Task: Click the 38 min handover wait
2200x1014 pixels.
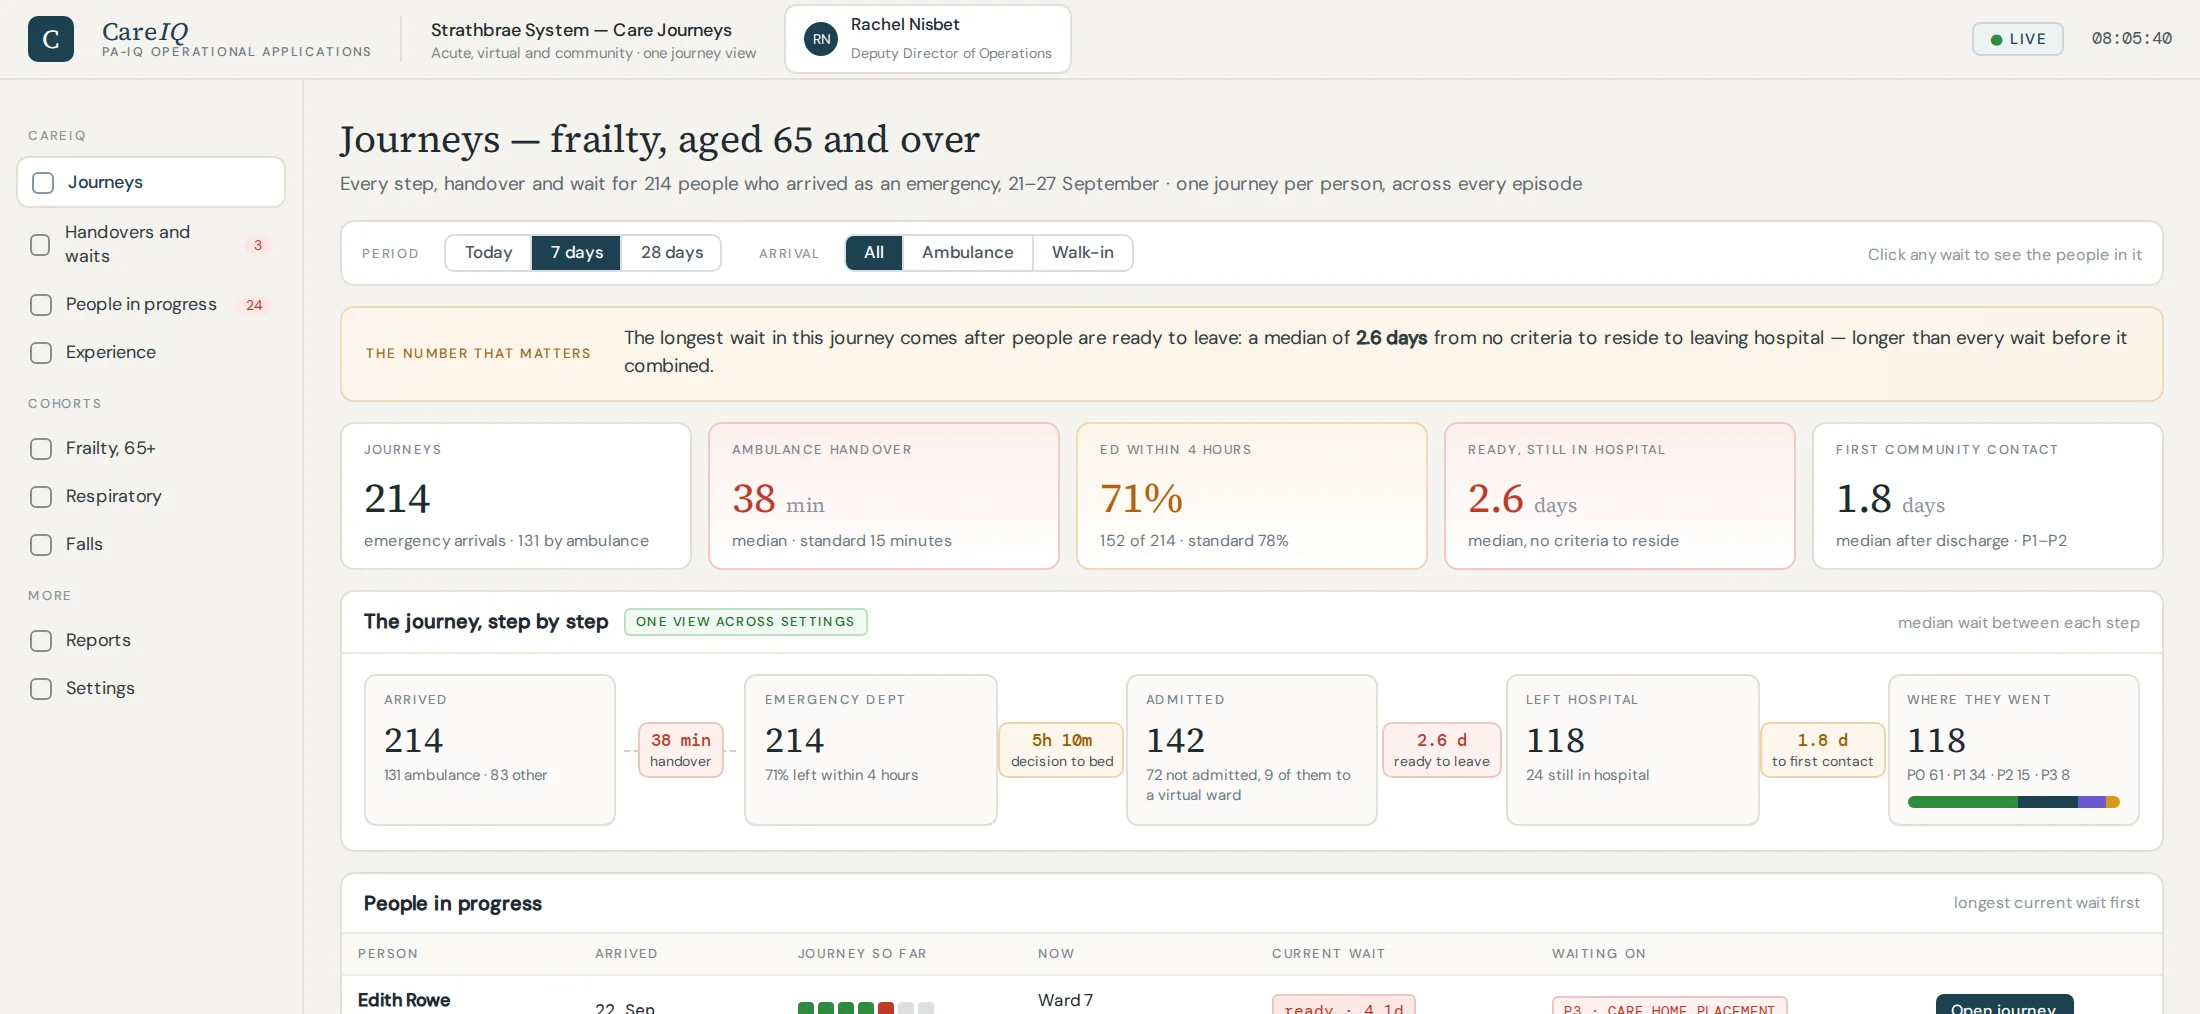Action: [x=680, y=750]
